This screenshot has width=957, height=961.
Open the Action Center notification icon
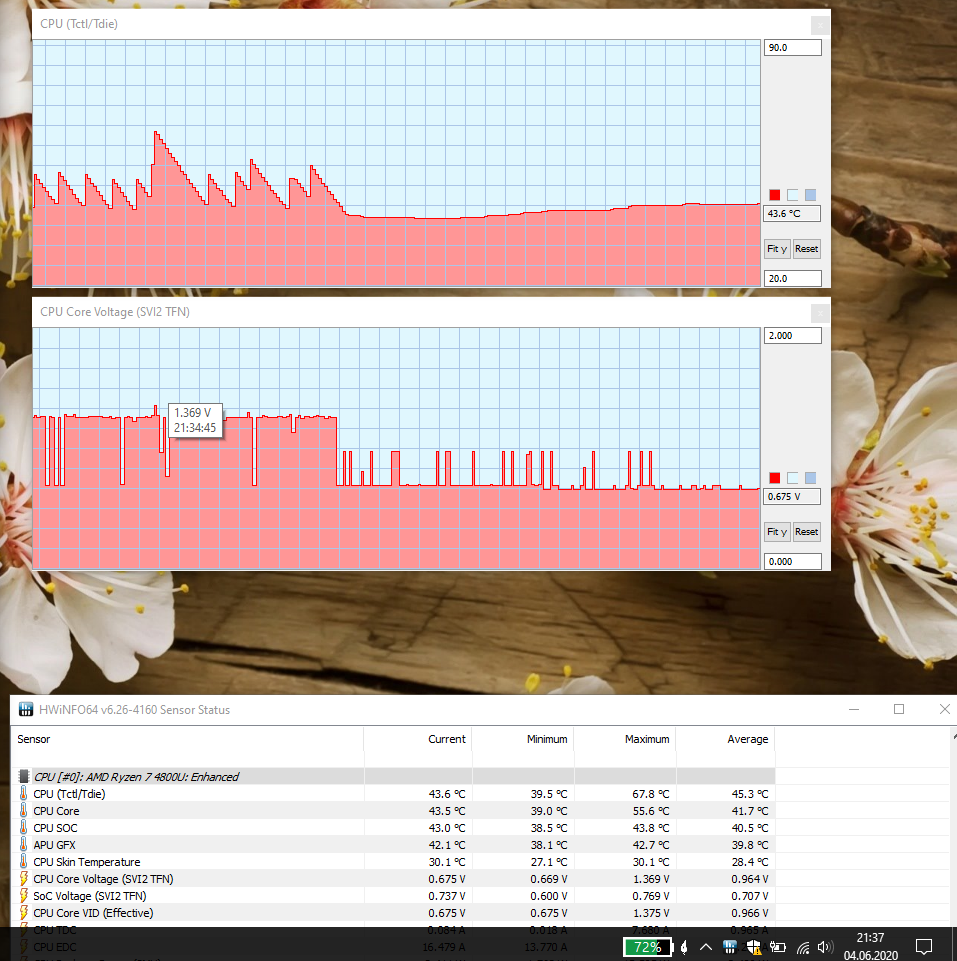[x=923, y=947]
